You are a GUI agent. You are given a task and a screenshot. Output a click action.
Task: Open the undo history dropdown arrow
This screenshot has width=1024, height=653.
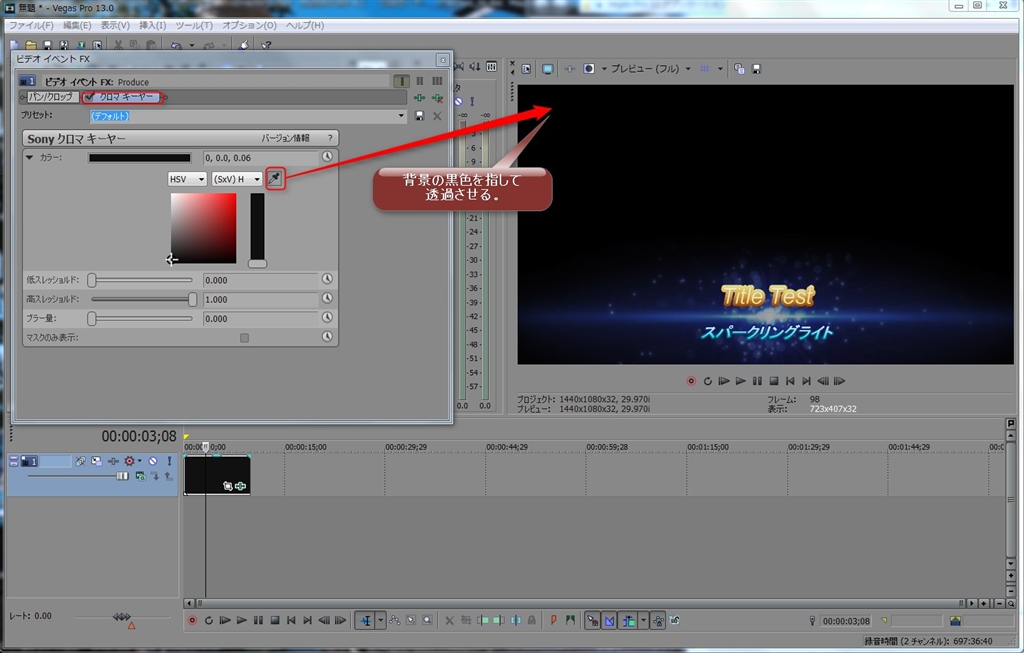click(x=191, y=45)
